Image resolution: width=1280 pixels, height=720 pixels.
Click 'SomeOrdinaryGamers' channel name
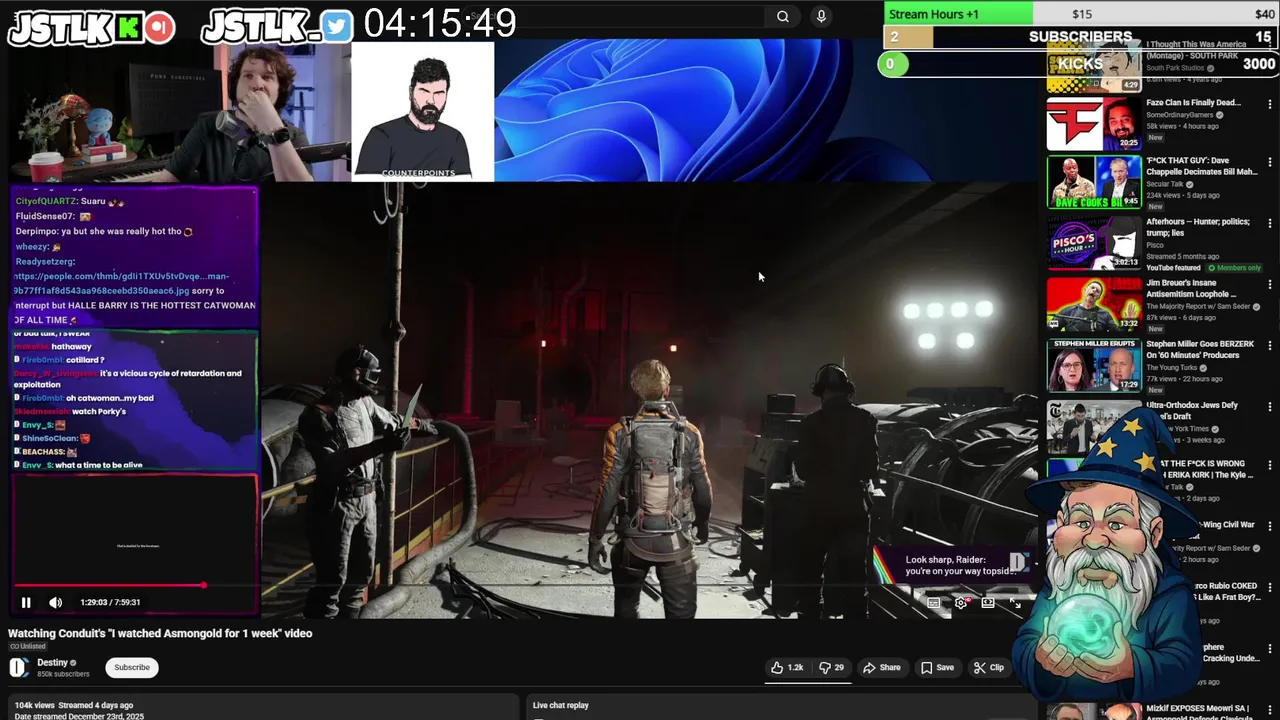[1180, 114]
